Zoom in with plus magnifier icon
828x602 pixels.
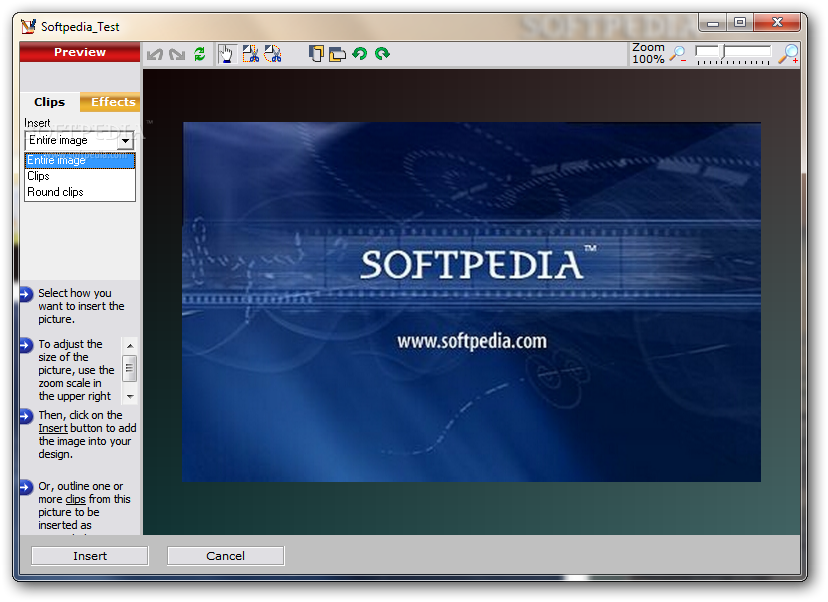pyautogui.click(x=788, y=54)
